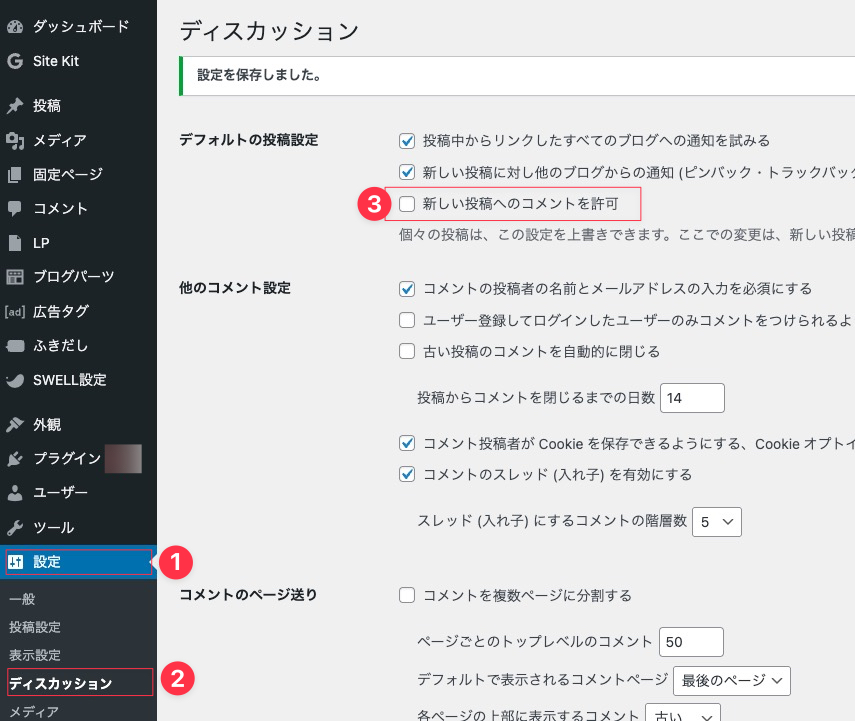Toggle 古い投稿のコメントを自動的に閉じる checkbox

[x=407, y=351]
